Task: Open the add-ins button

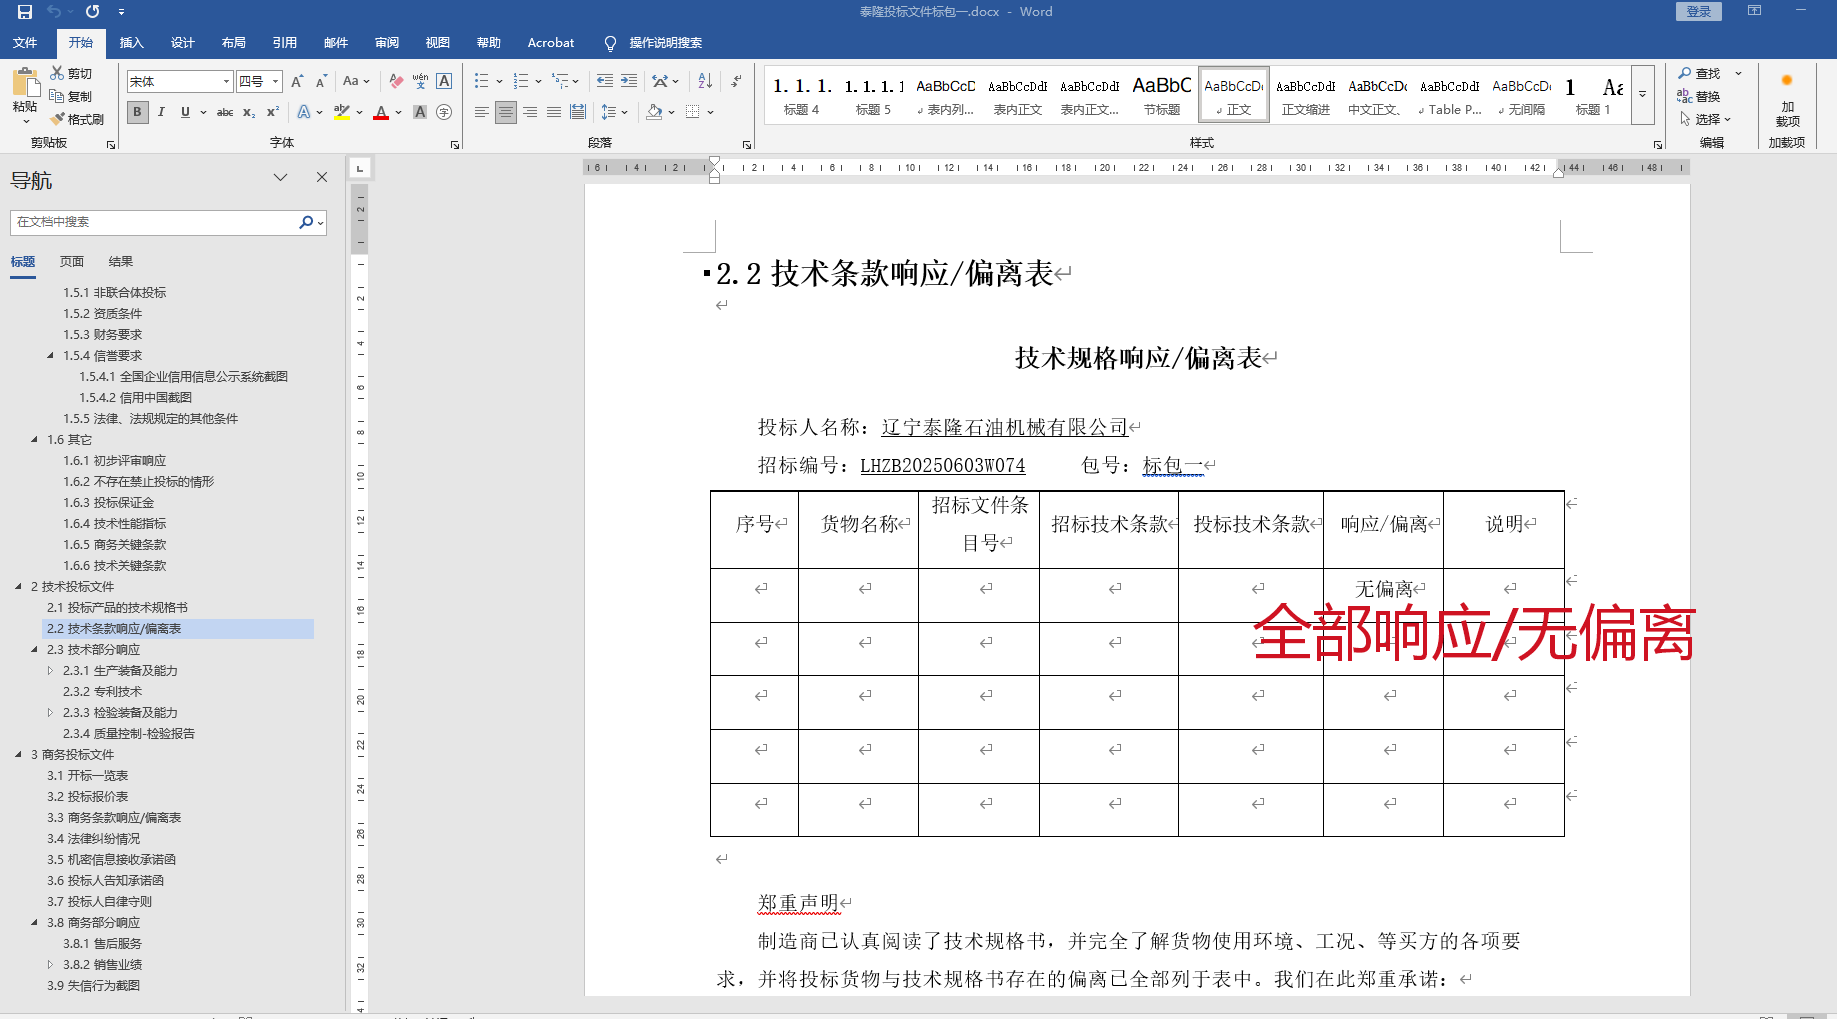Action: 1787,98
